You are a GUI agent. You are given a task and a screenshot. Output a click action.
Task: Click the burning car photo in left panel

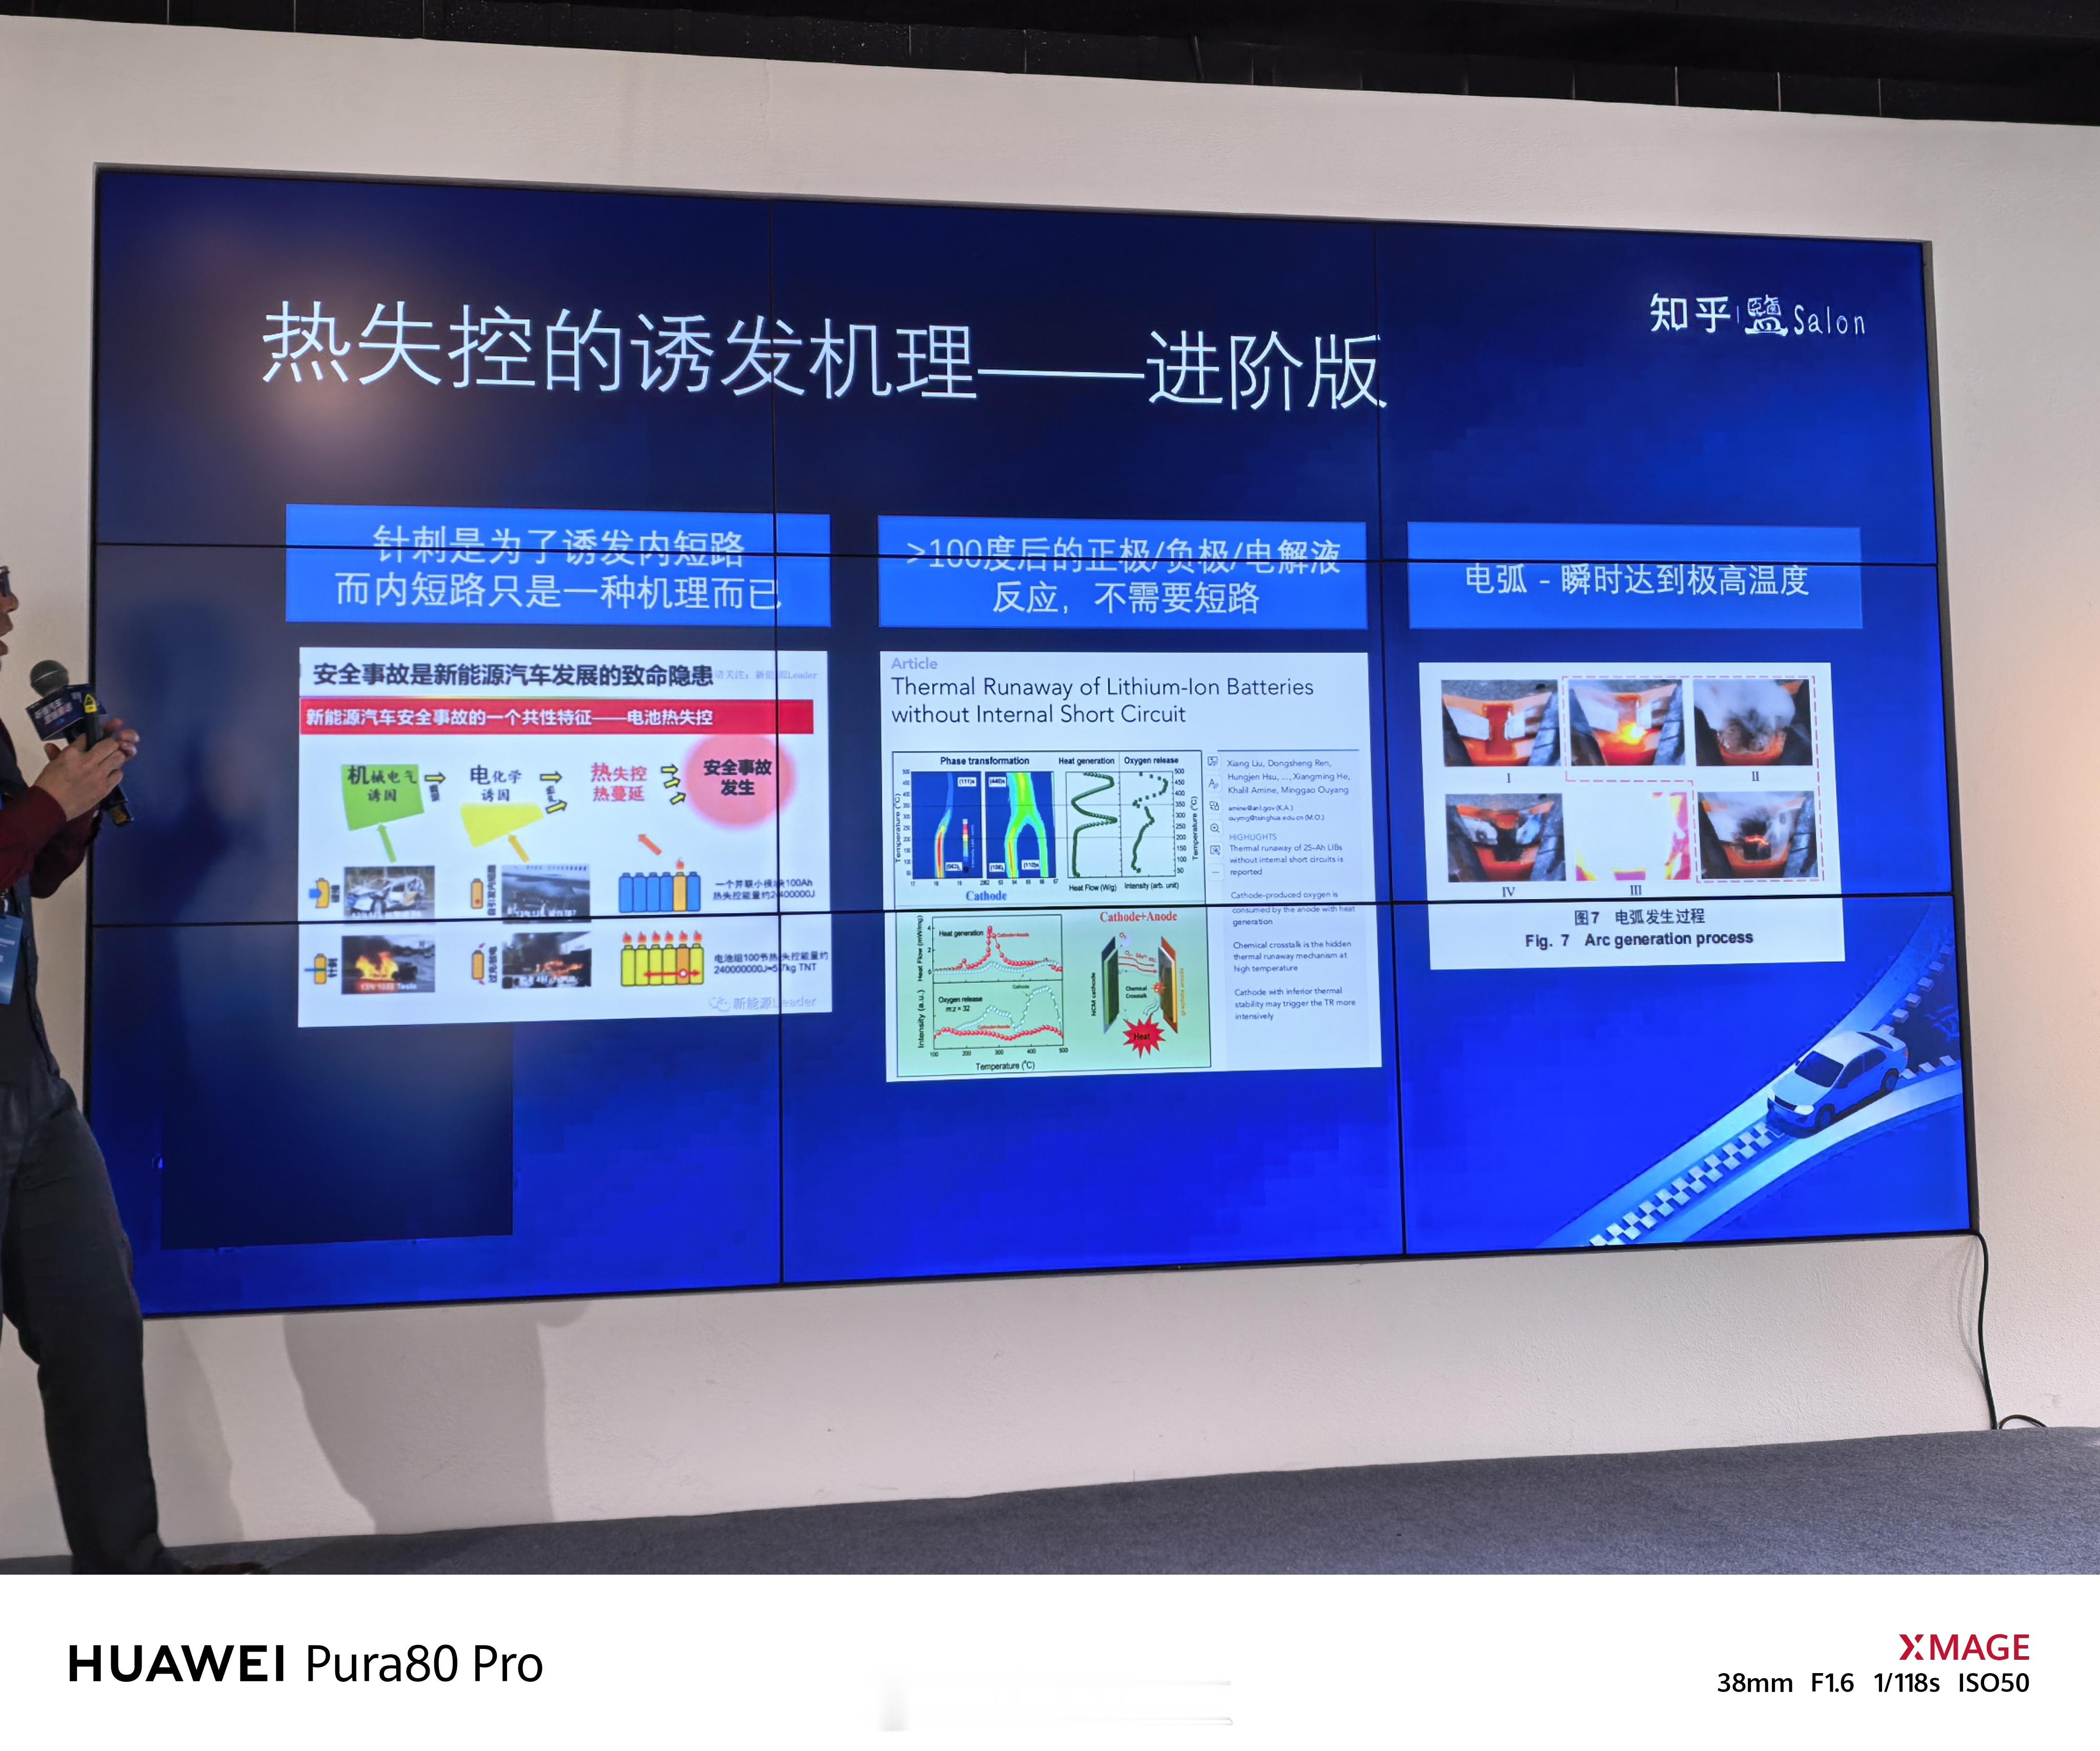[388, 965]
